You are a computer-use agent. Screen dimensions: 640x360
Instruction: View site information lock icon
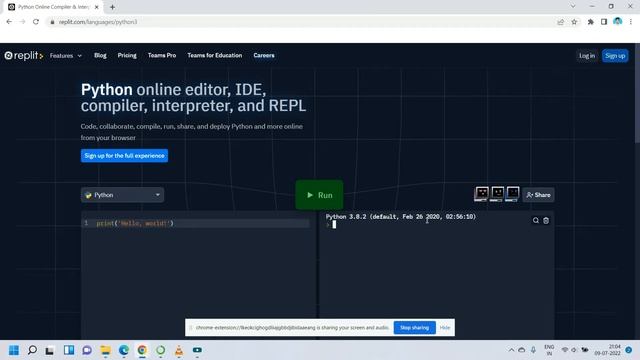52,22
